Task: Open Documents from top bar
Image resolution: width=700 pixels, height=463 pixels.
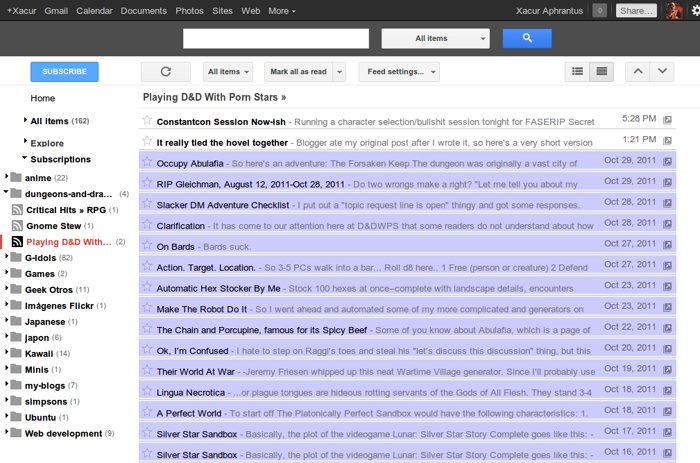Action: [x=143, y=11]
